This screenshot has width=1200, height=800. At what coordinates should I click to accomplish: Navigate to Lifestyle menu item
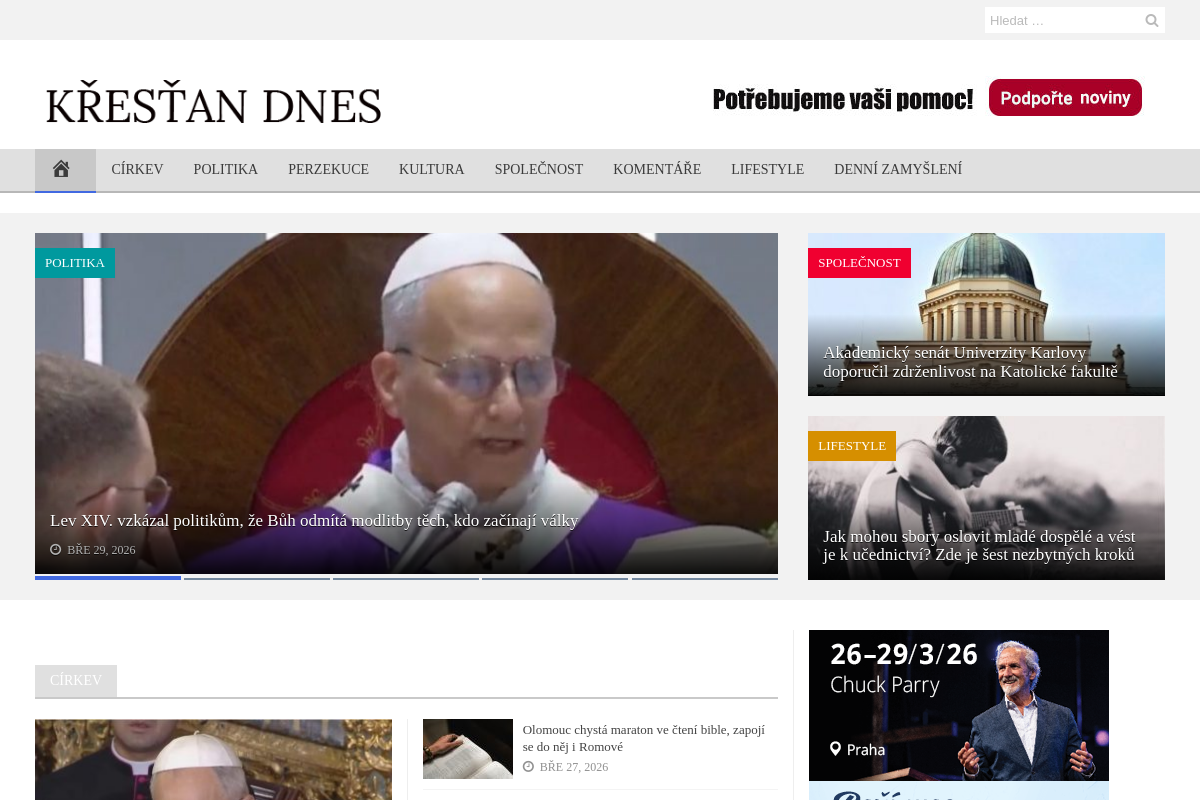coord(767,170)
